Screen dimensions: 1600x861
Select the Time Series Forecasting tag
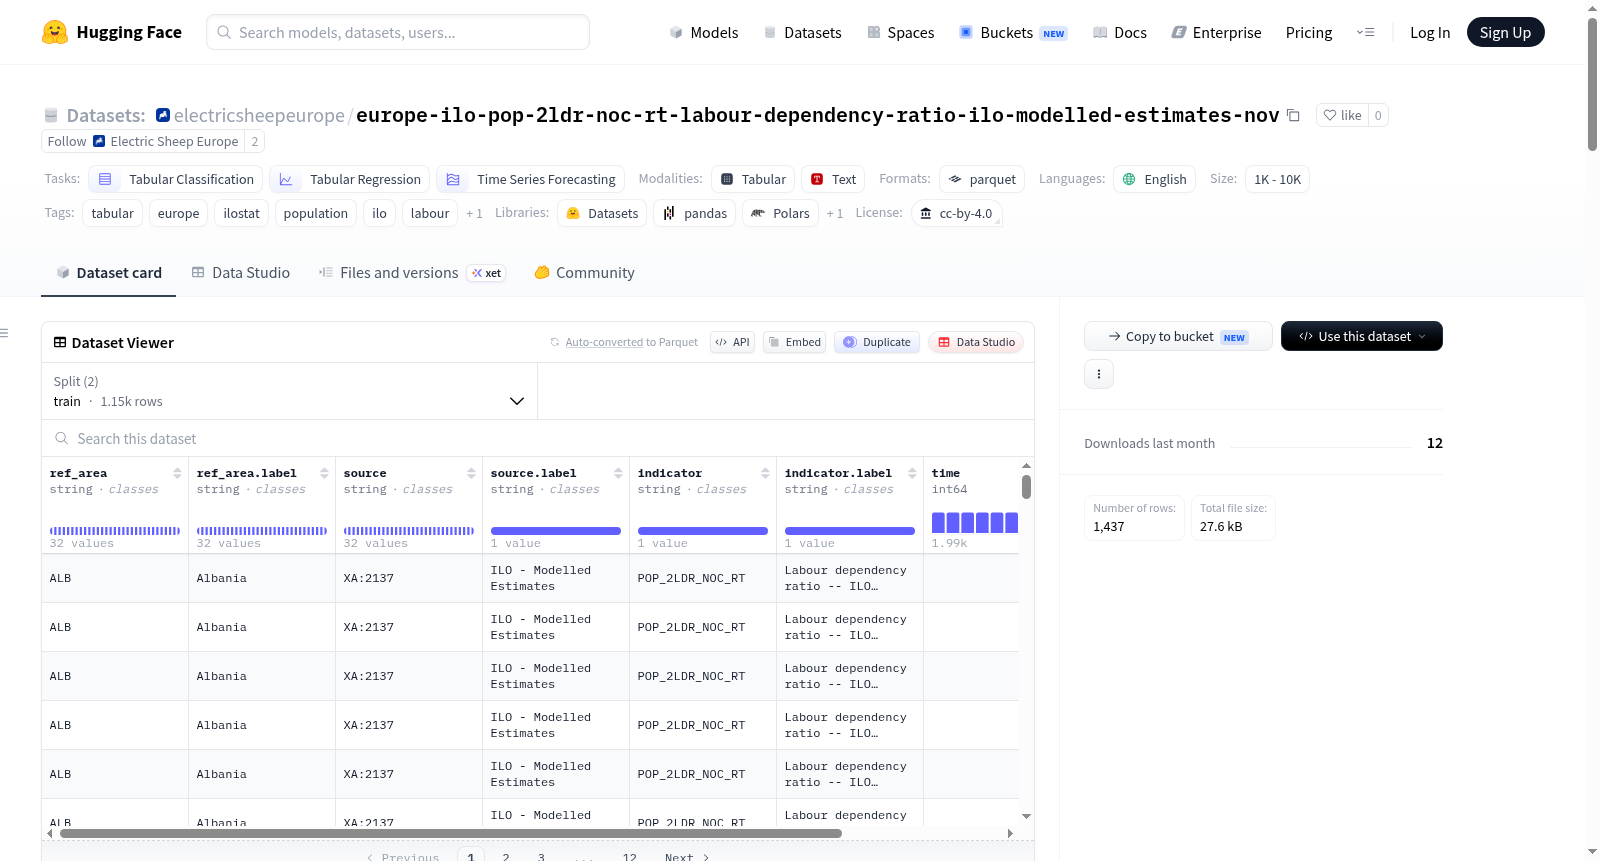tap(530, 179)
